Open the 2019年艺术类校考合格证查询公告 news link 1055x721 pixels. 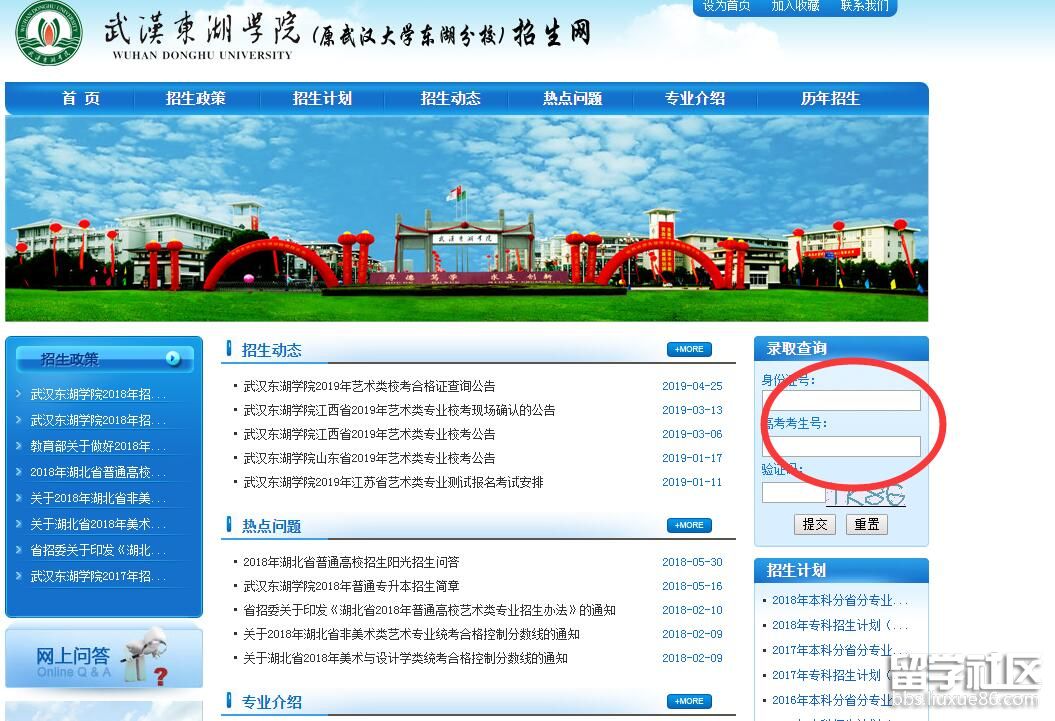[x=369, y=386]
